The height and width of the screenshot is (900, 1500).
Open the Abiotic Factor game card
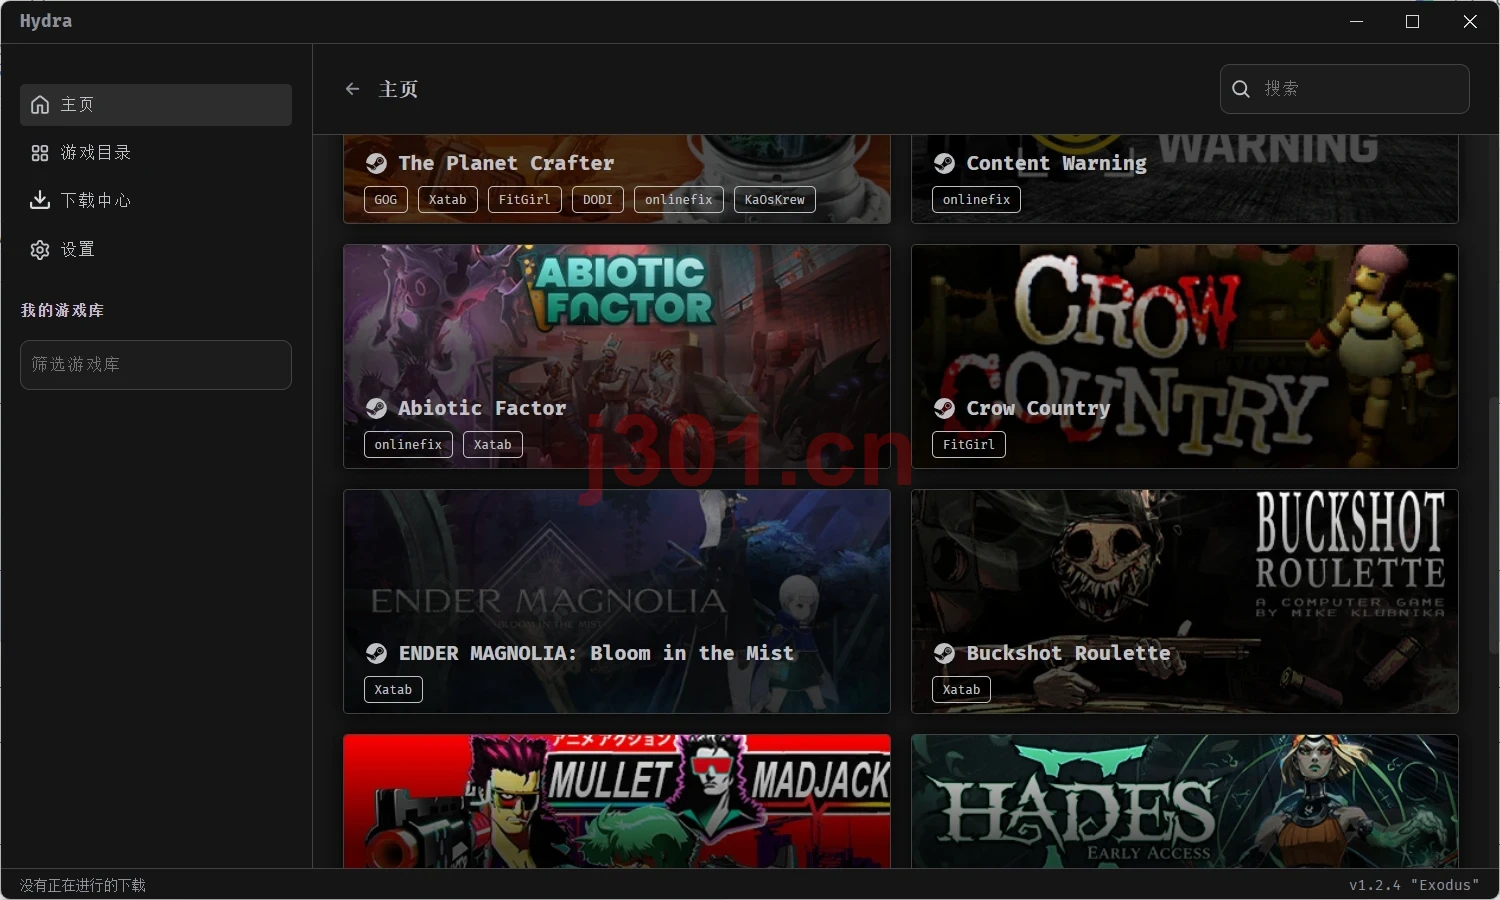click(x=617, y=357)
